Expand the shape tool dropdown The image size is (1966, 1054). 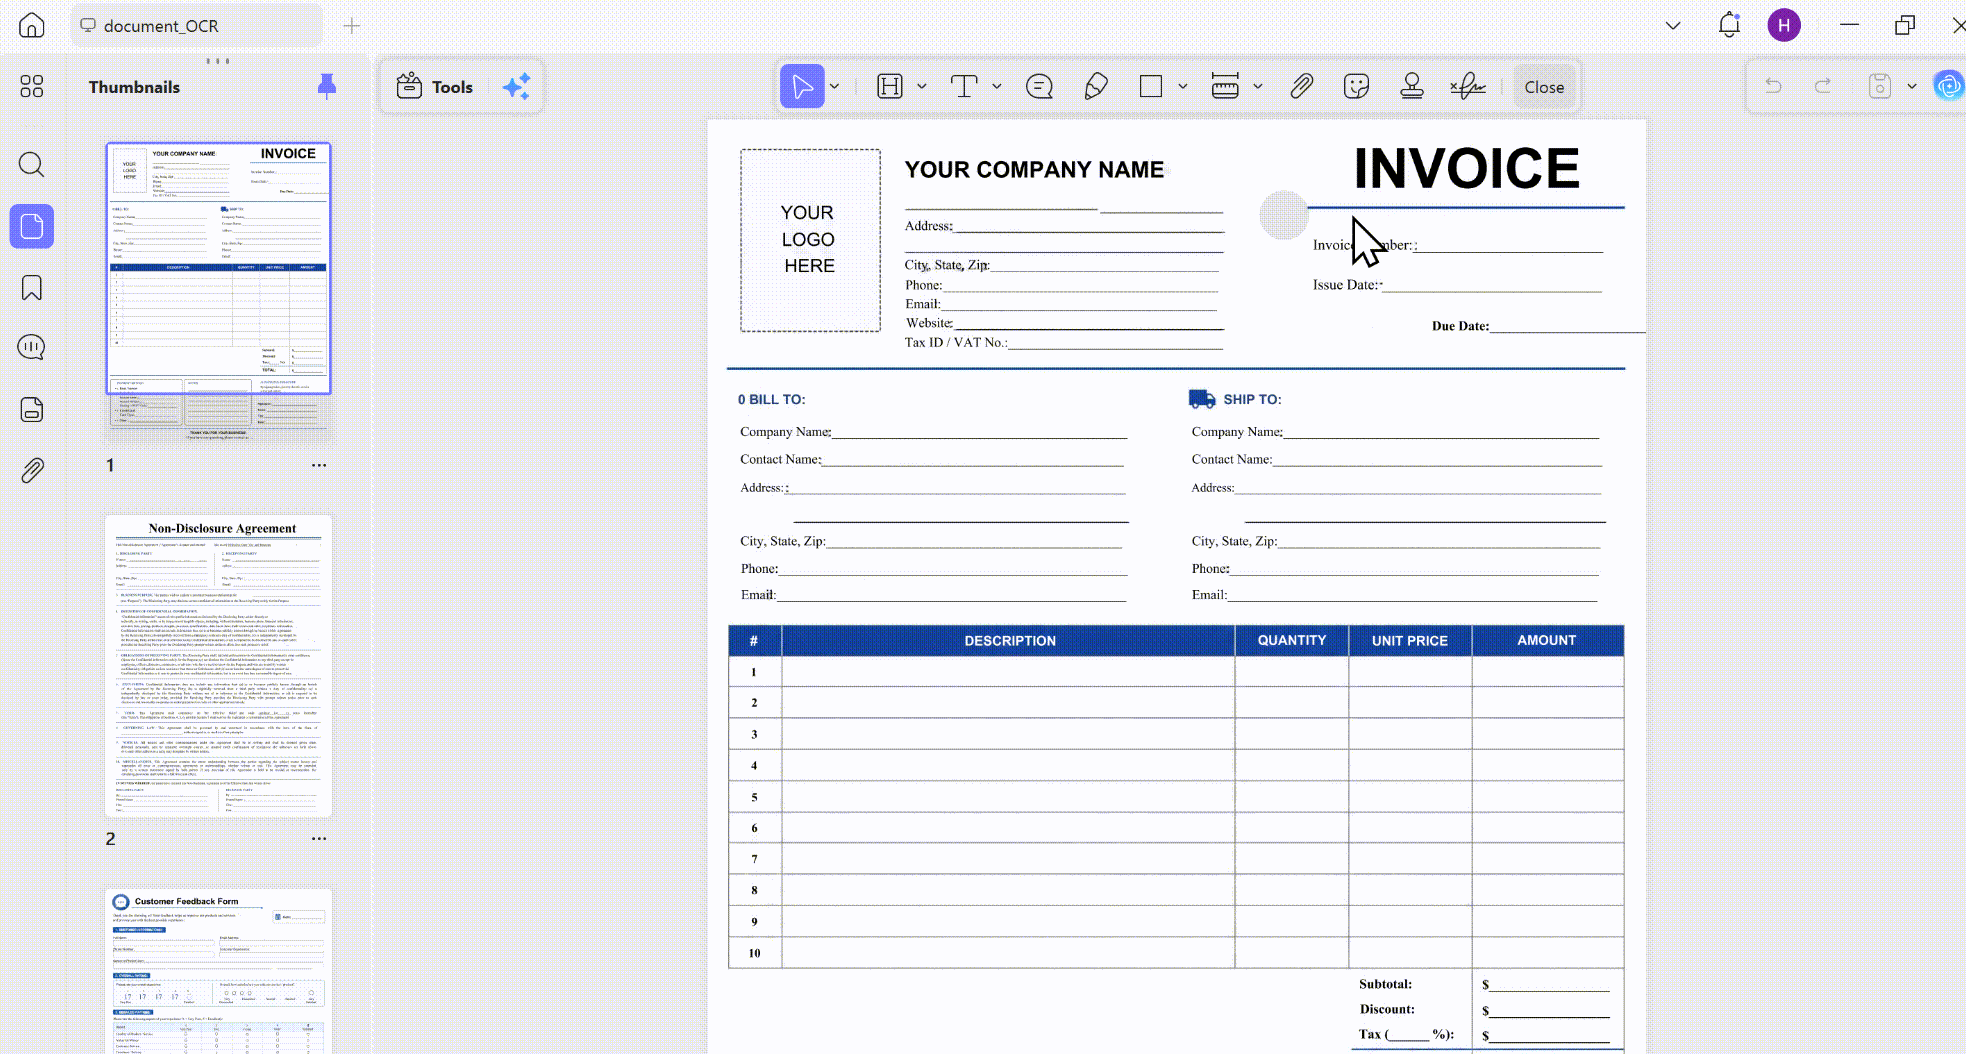[x=1182, y=87]
